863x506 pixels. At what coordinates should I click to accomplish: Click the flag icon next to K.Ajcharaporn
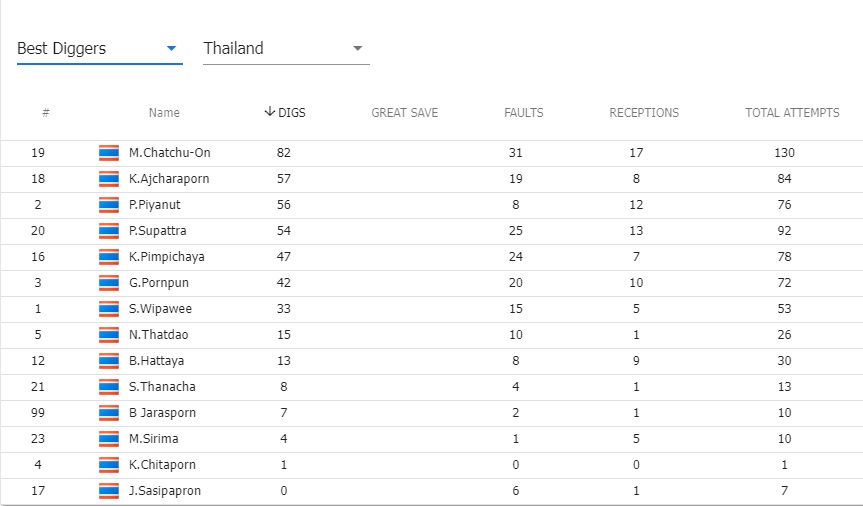coord(108,178)
